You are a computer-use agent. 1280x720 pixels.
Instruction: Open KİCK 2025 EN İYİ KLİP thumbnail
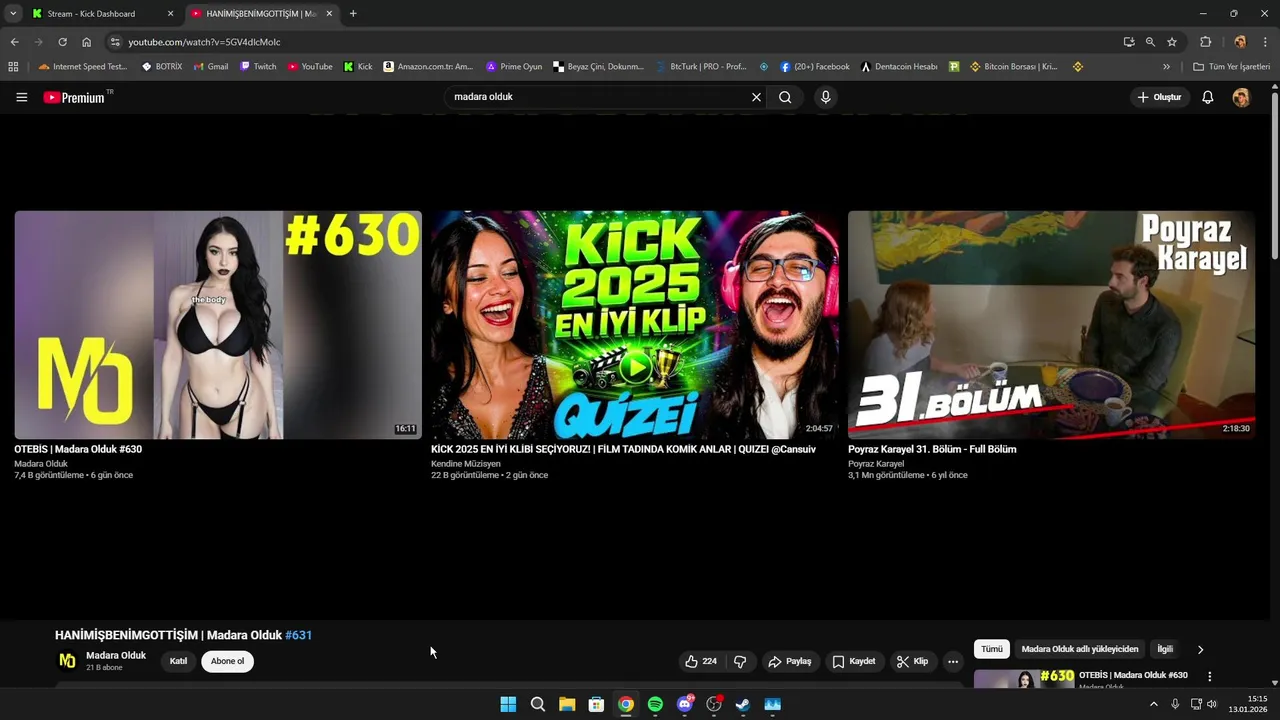pyautogui.click(x=635, y=325)
